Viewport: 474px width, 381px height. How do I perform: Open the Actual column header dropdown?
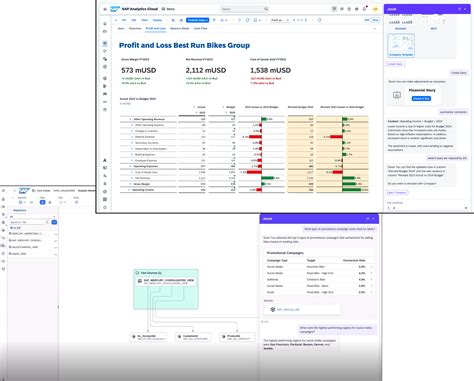[195, 107]
